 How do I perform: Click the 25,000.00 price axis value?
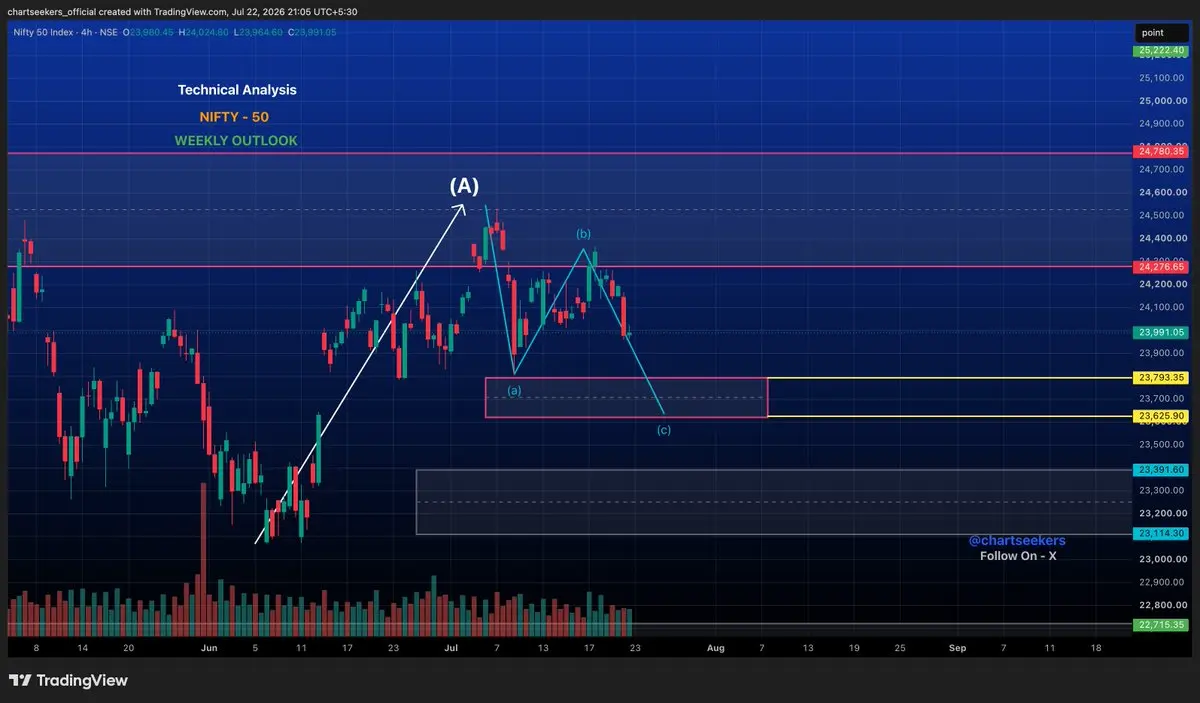click(1161, 101)
